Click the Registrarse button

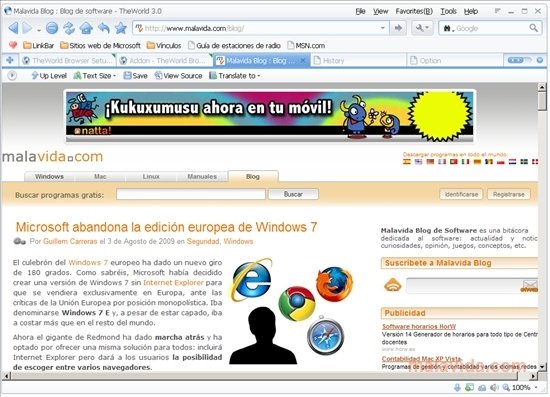coord(509,194)
